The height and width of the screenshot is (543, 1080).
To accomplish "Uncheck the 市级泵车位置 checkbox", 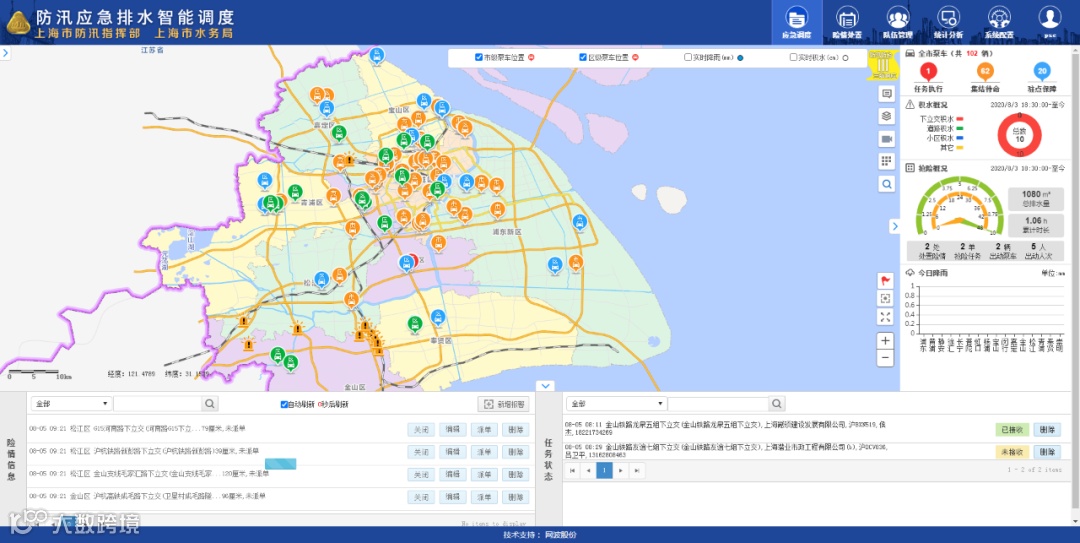I will 479,58.
